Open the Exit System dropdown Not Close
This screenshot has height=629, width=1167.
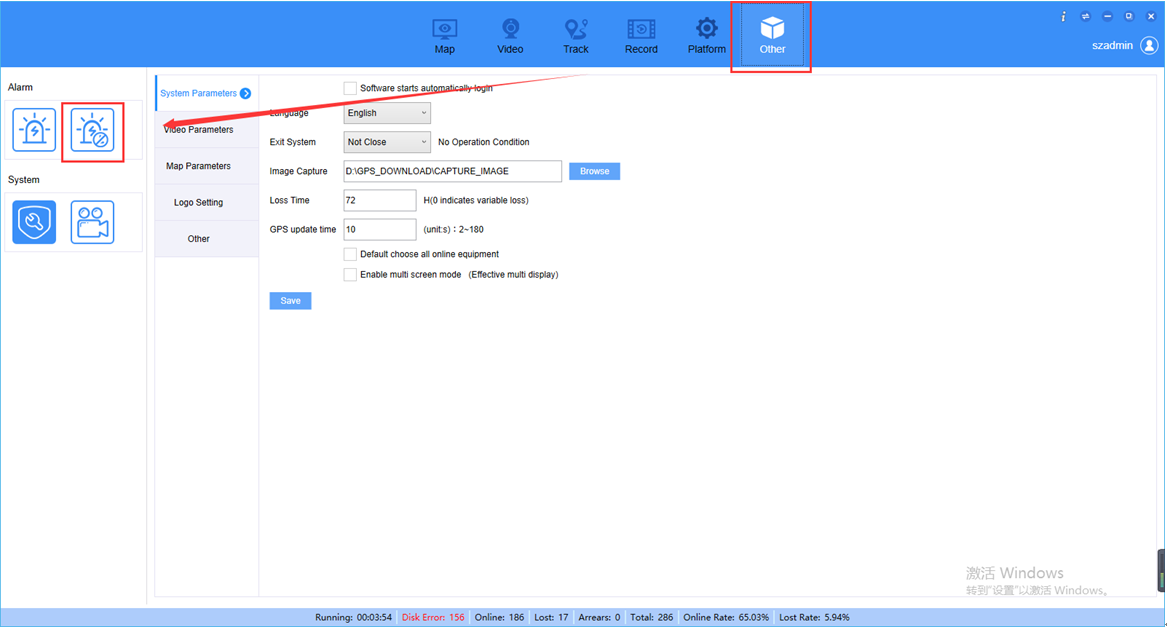click(x=387, y=142)
